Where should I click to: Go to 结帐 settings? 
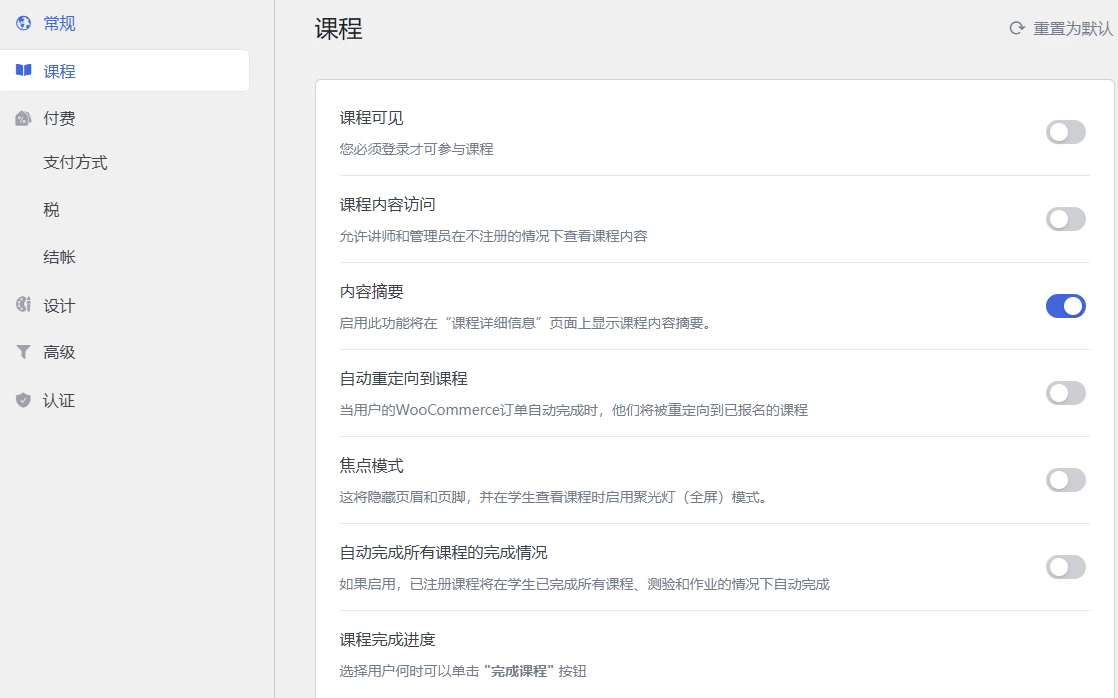click(x=60, y=257)
